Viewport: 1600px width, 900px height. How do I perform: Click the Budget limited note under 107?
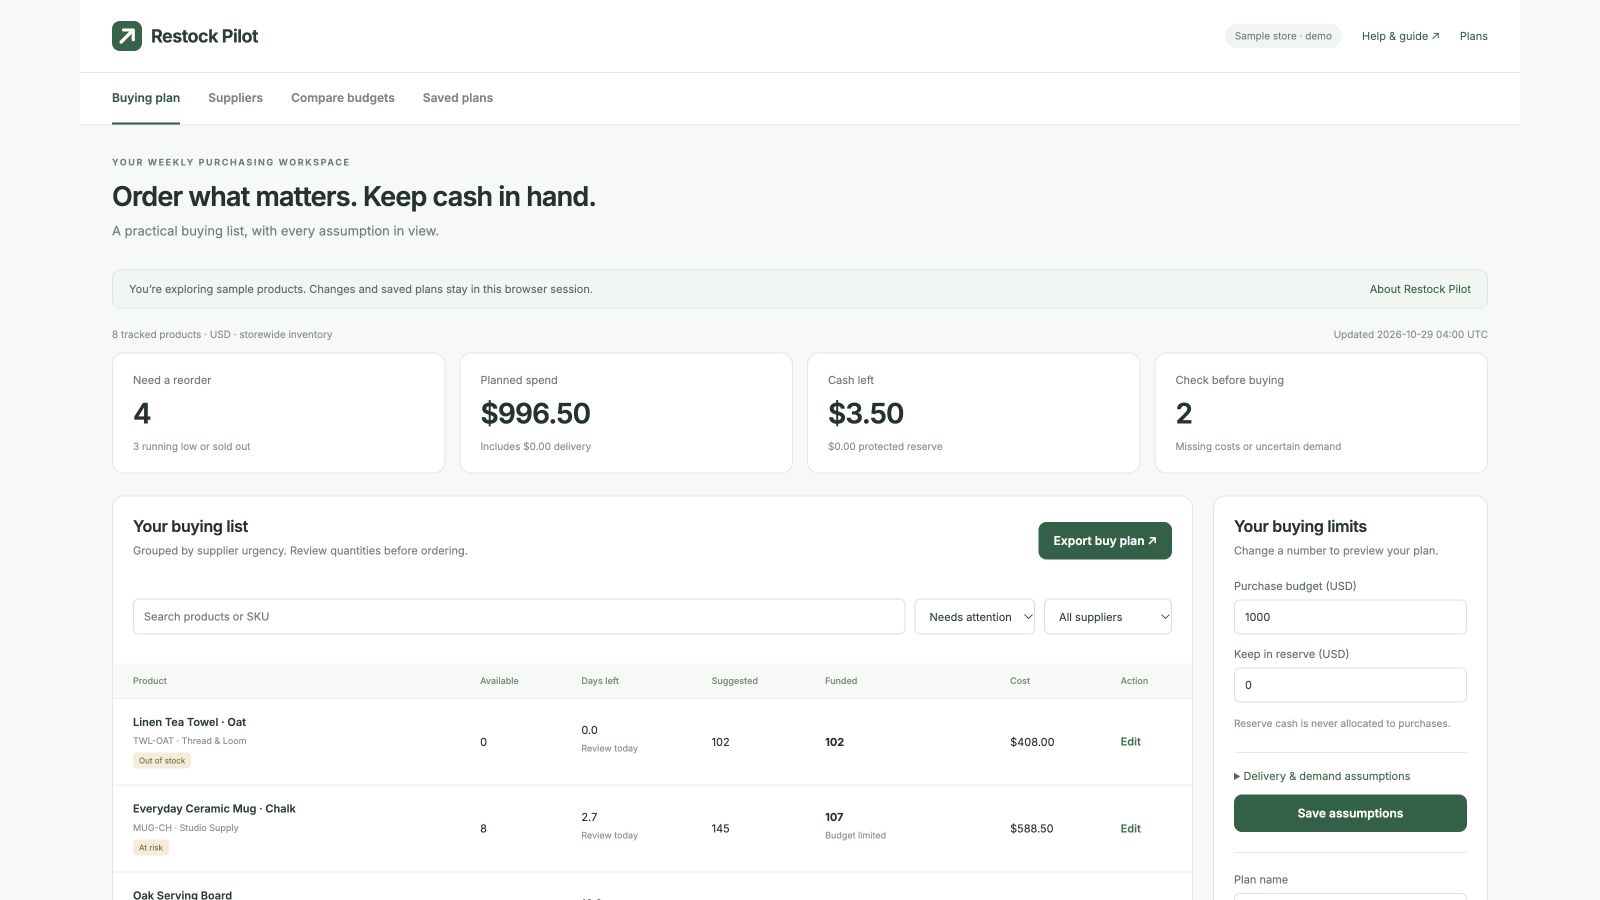(855, 836)
